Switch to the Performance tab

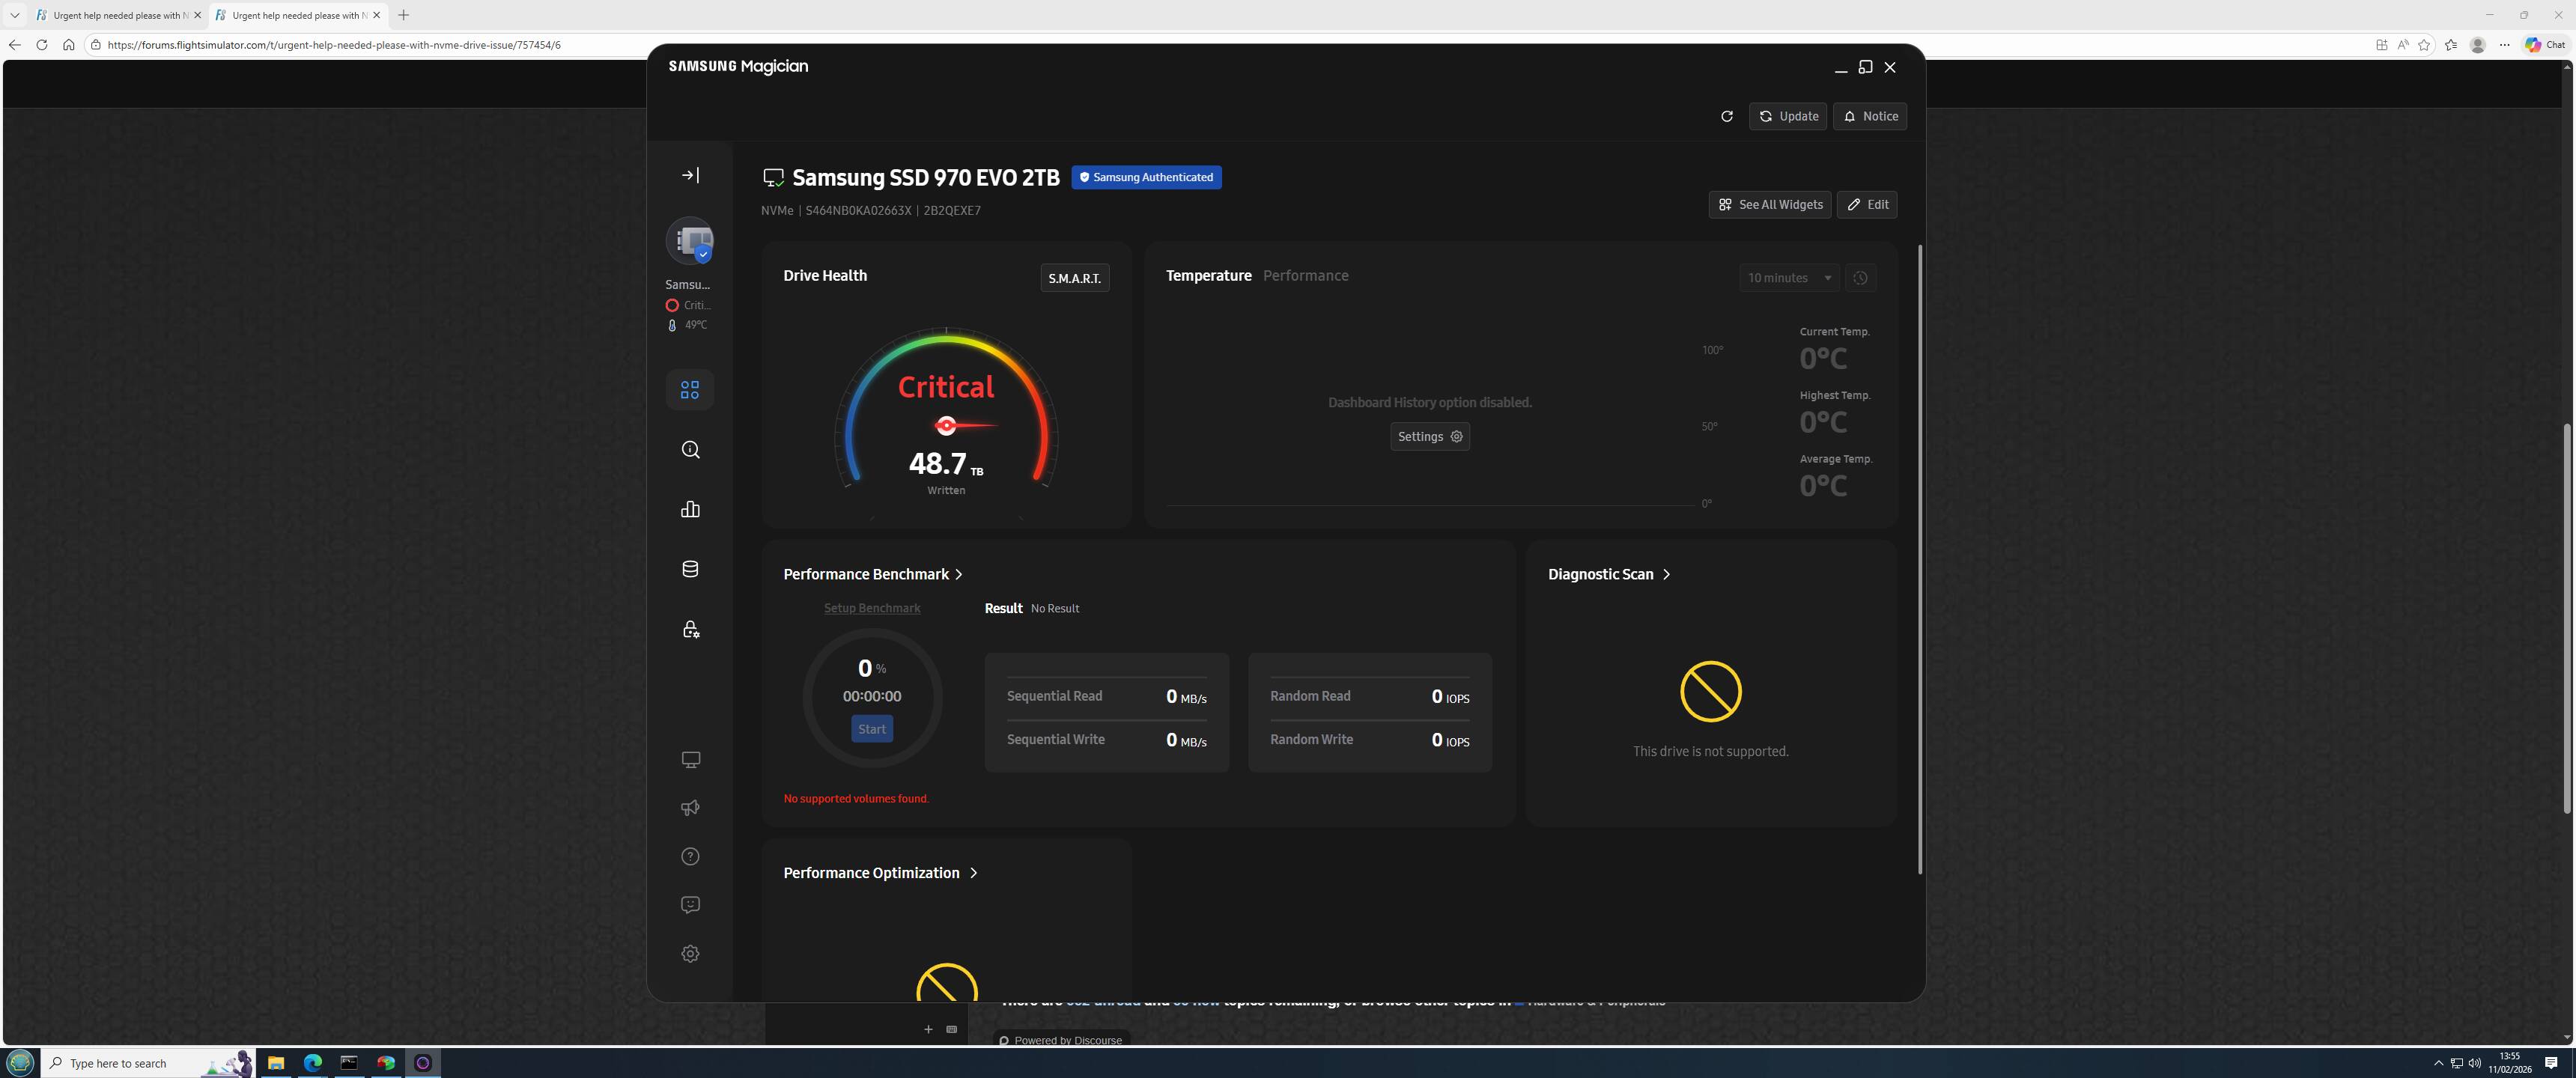coord(1305,276)
